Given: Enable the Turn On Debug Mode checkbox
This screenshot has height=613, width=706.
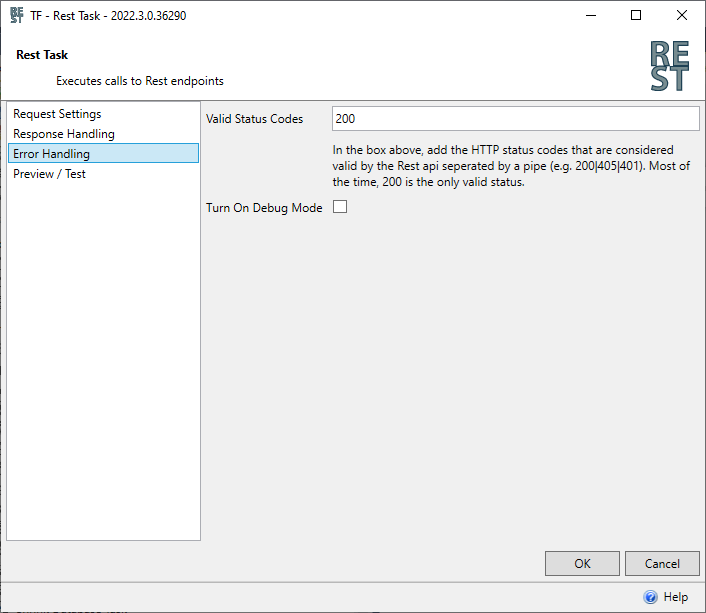Looking at the screenshot, I should pyautogui.click(x=340, y=207).
